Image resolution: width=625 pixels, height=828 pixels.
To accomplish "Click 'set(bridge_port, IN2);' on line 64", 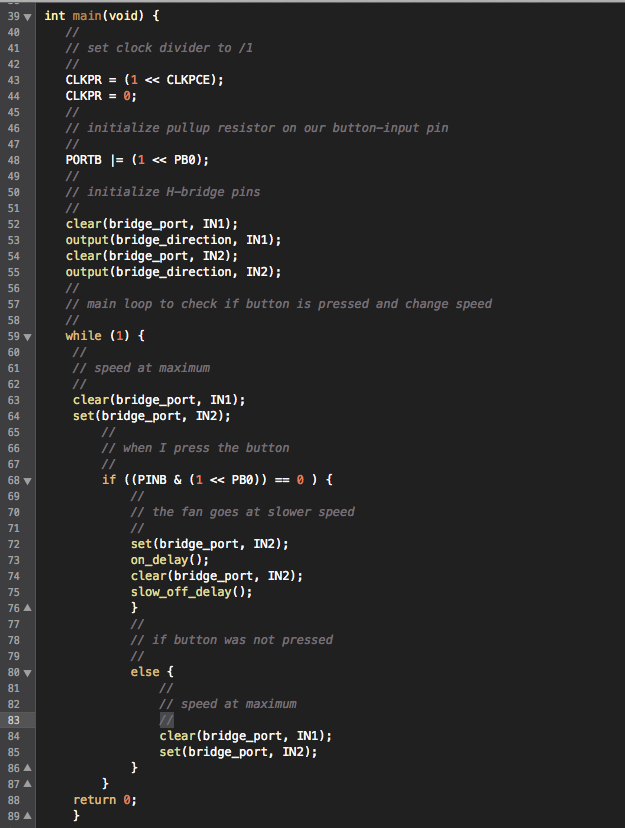I will [x=151, y=416].
